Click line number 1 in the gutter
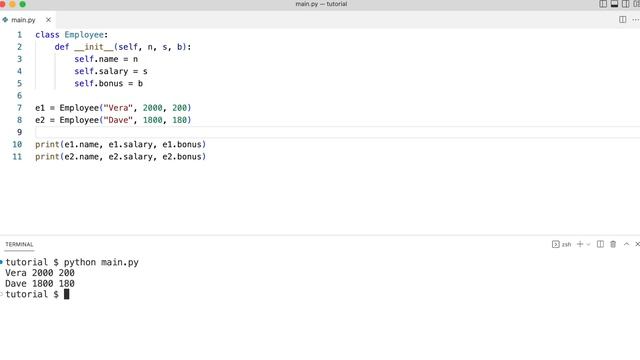 click(19, 35)
